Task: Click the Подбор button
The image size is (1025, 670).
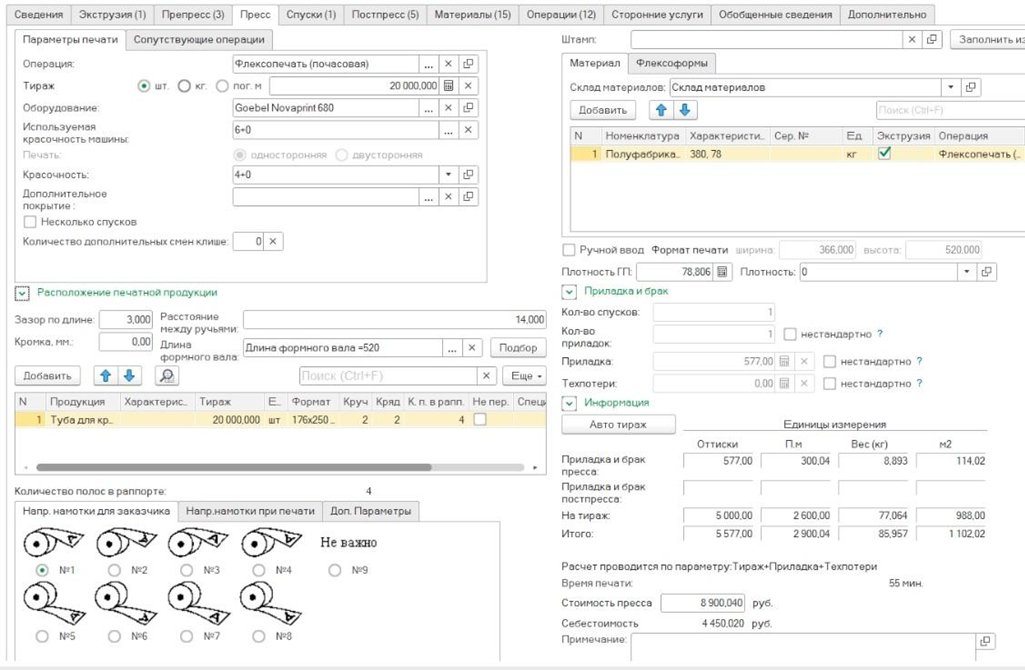Action: pyautogui.click(x=518, y=348)
